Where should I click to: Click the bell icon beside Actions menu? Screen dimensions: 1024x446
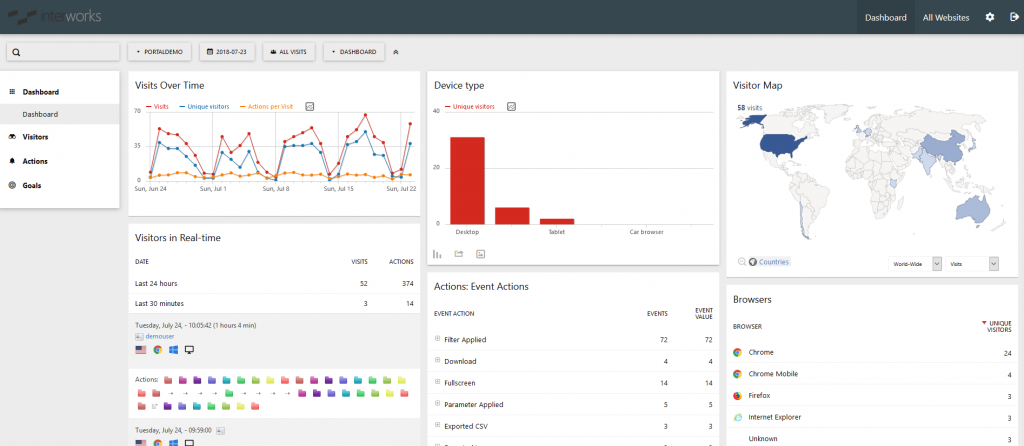click(x=12, y=161)
